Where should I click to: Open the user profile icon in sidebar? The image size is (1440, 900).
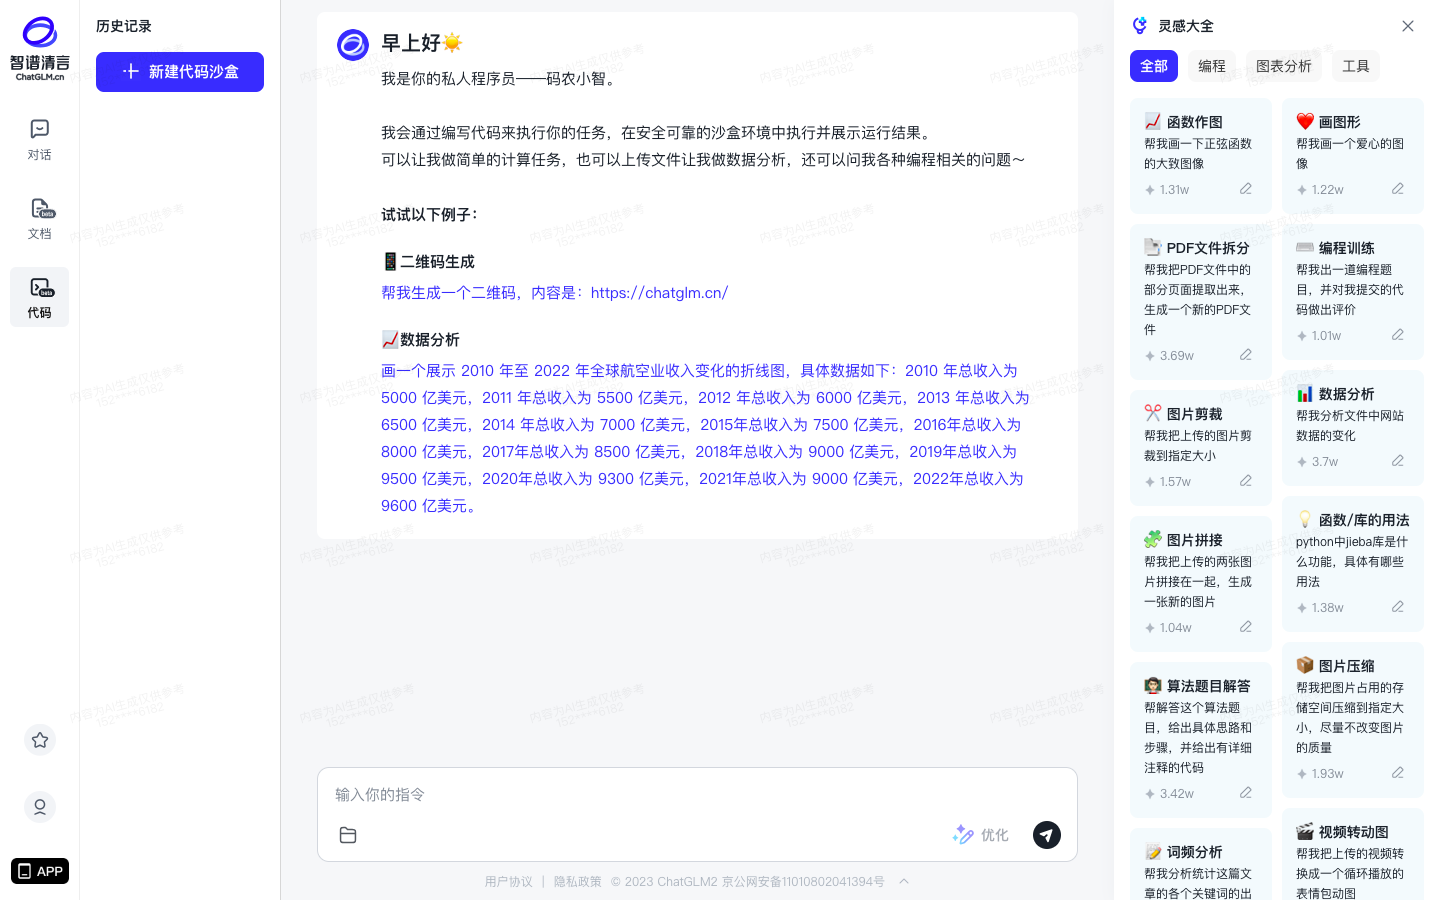(x=40, y=807)
